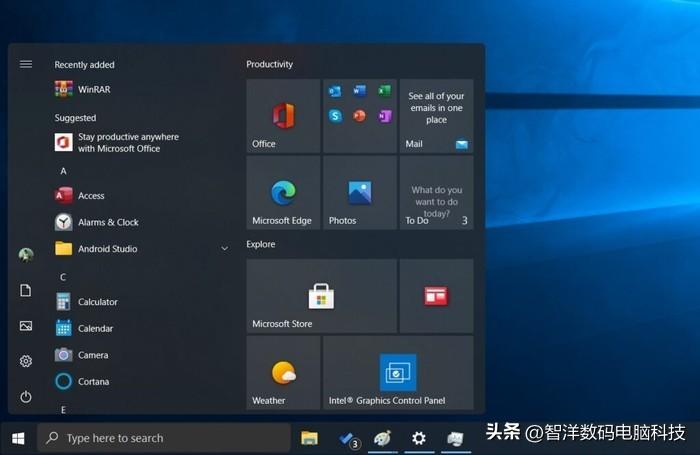Click the Productivity group header
Image resolution: width=700 pixels, height=455 pixels.
tap(270, 64)
